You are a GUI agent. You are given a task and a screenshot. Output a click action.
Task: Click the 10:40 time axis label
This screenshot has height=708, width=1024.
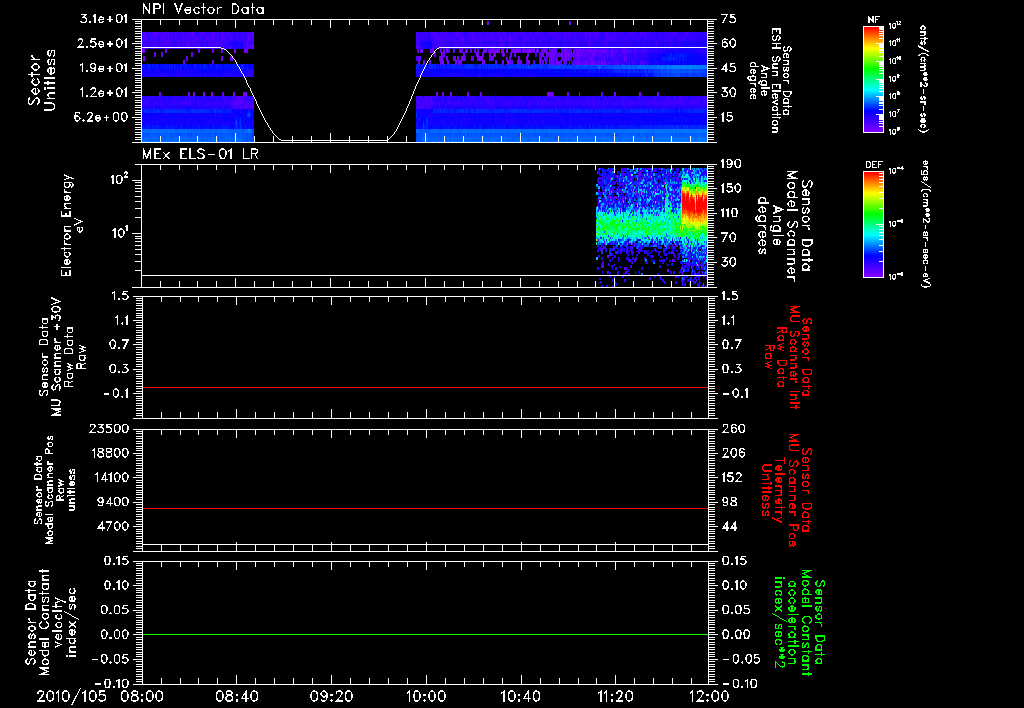[520, 696]
